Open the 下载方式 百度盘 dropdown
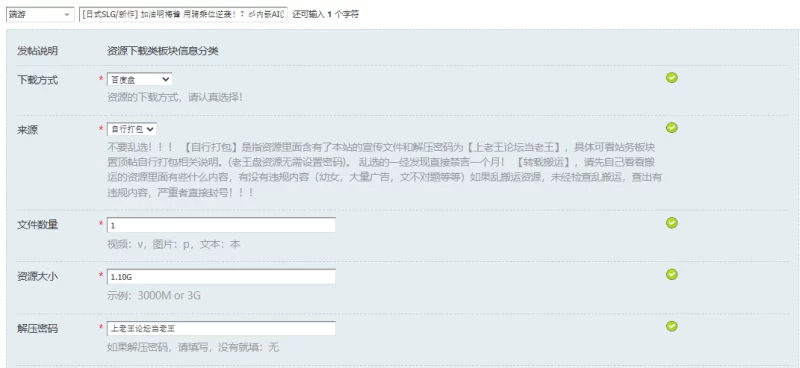 click(x=139, y=80)
